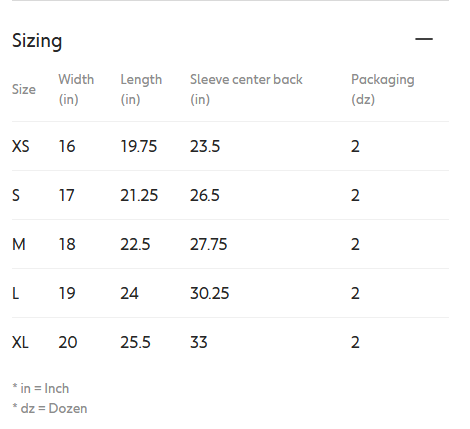The width and height of the screenshot is (470, 429).
Task: Select the Size column header
Action: point(24,89)
